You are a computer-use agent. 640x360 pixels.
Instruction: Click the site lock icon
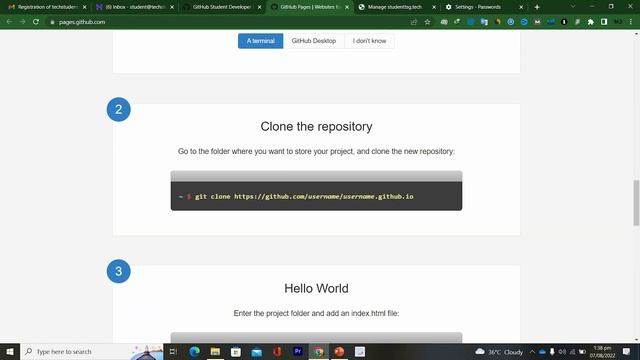(52, 22)
